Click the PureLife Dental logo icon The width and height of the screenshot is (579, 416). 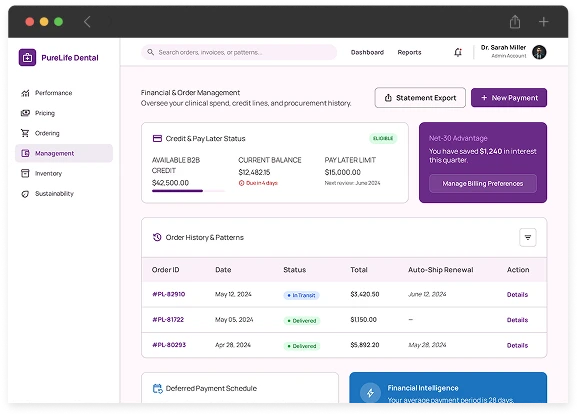(x=27, y=58)
